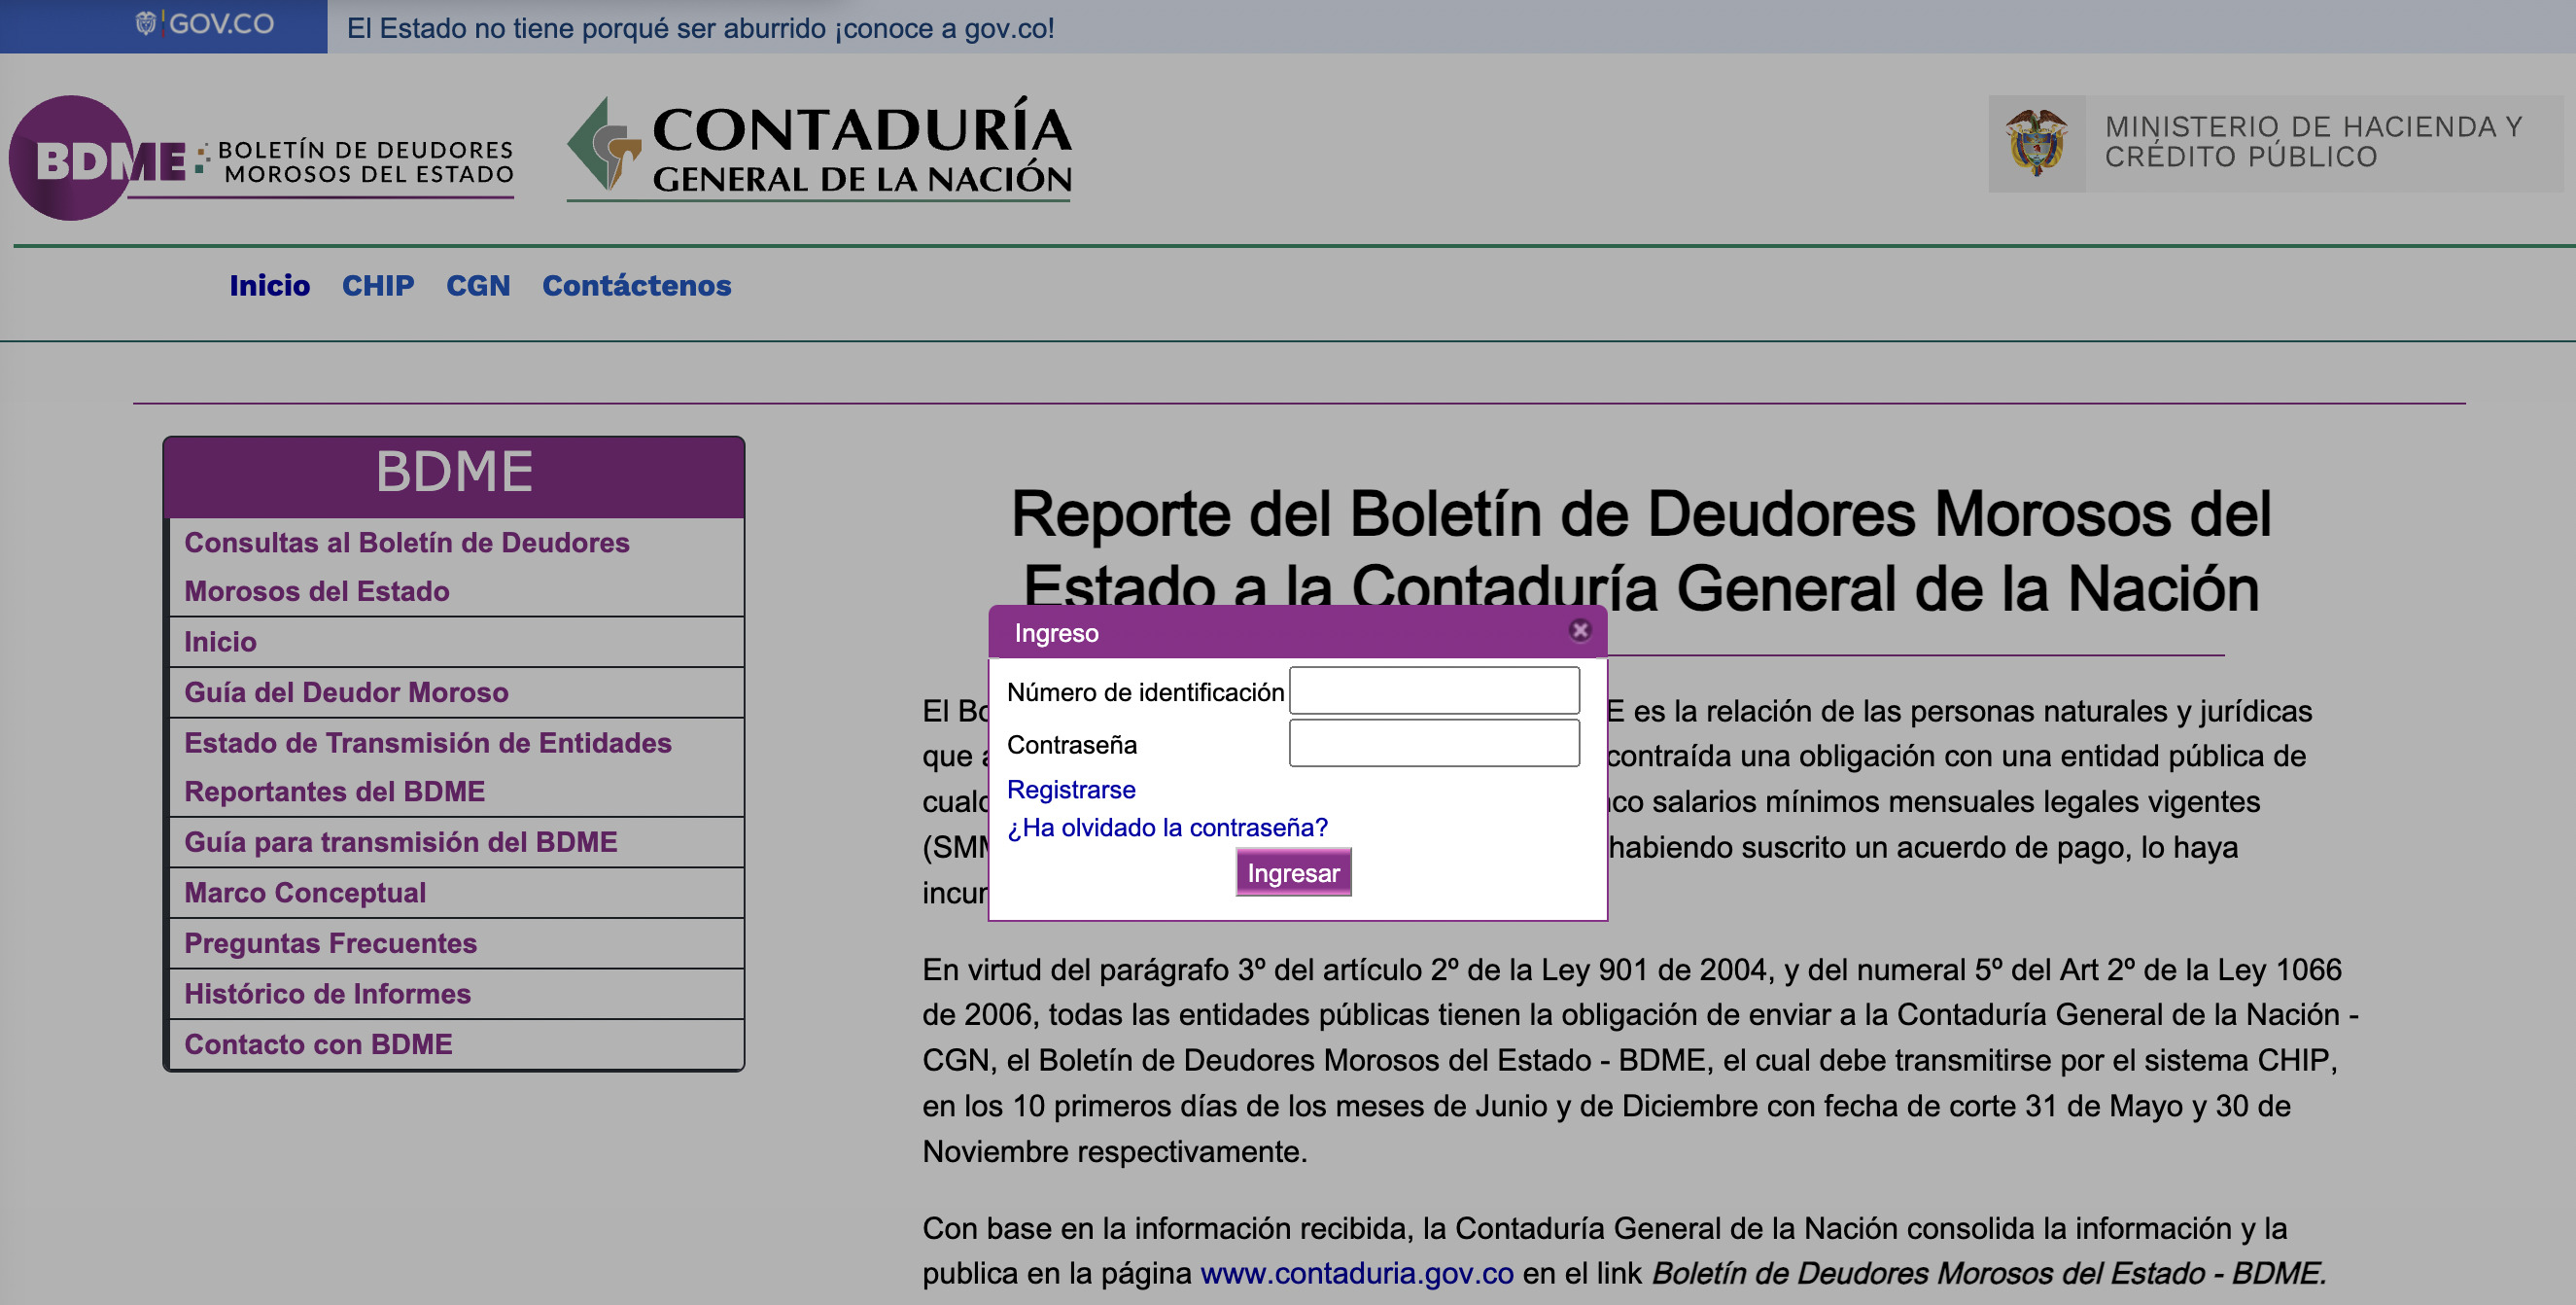Open the CGN navigation item
2576x1305 pixels.
(x=477, y=286)
